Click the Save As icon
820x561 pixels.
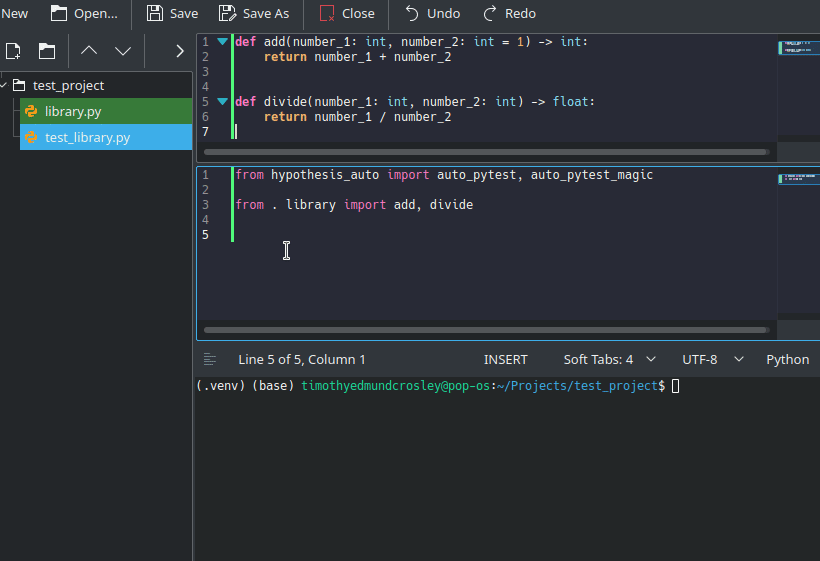coord(228,14)
